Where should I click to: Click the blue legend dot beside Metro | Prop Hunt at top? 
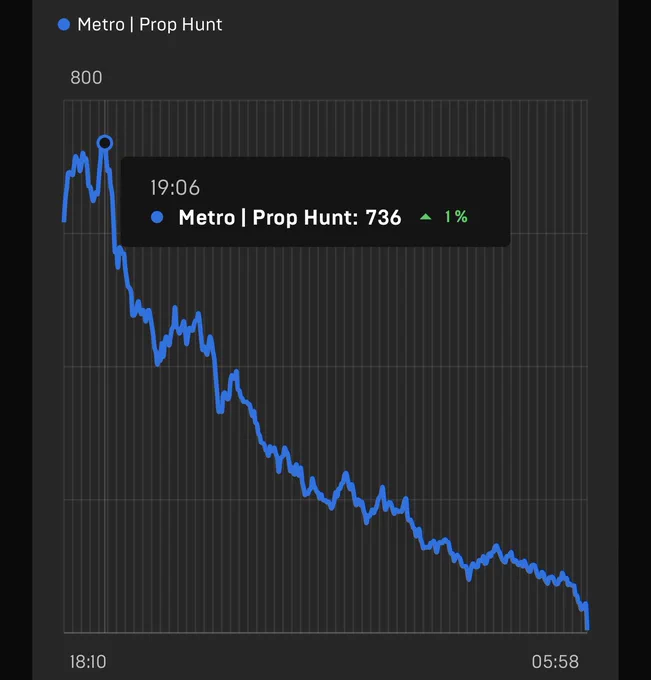(x=64, y=25)
